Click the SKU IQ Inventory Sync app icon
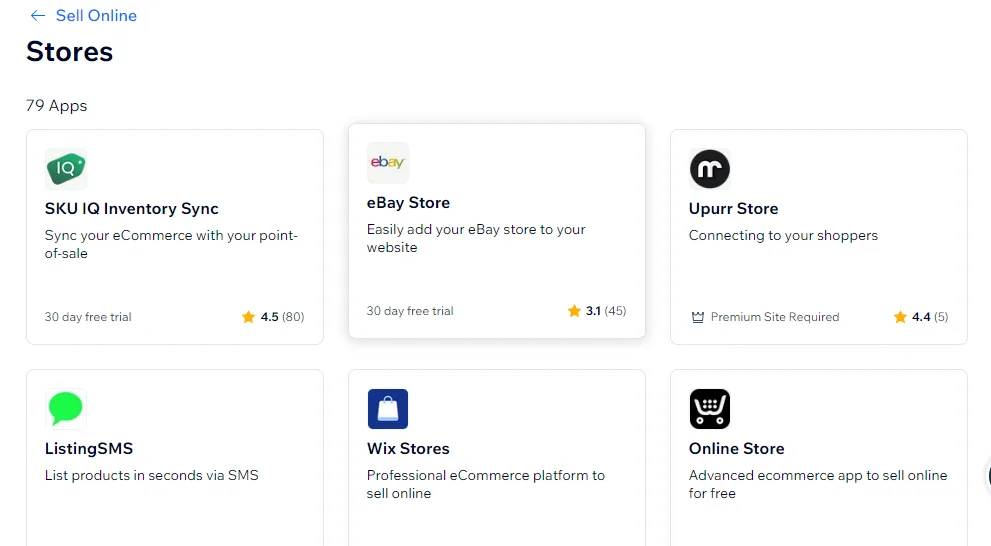This screenshot has height=546, width=991. click(x=66, y=169)
